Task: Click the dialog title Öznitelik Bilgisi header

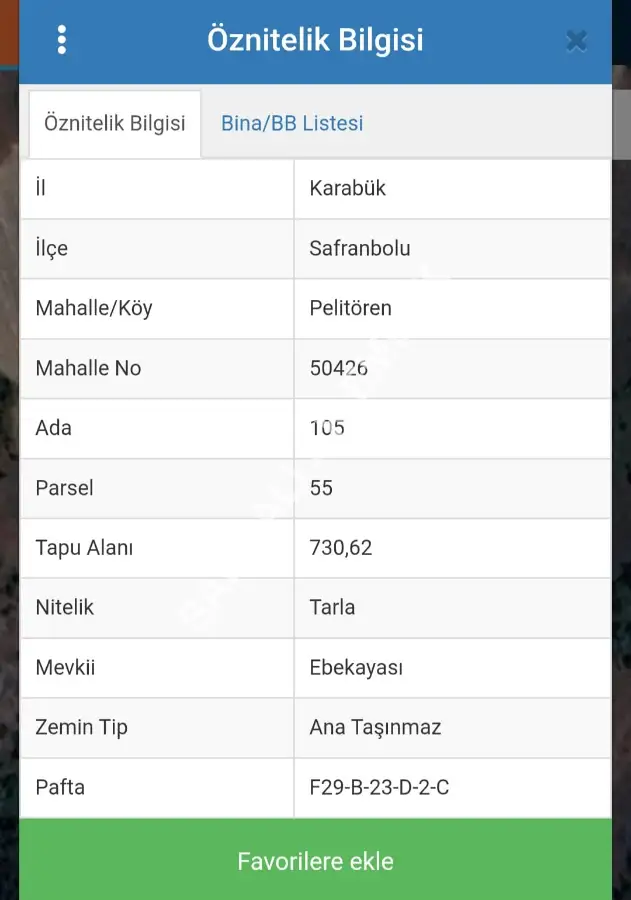Action: point(315,40)
